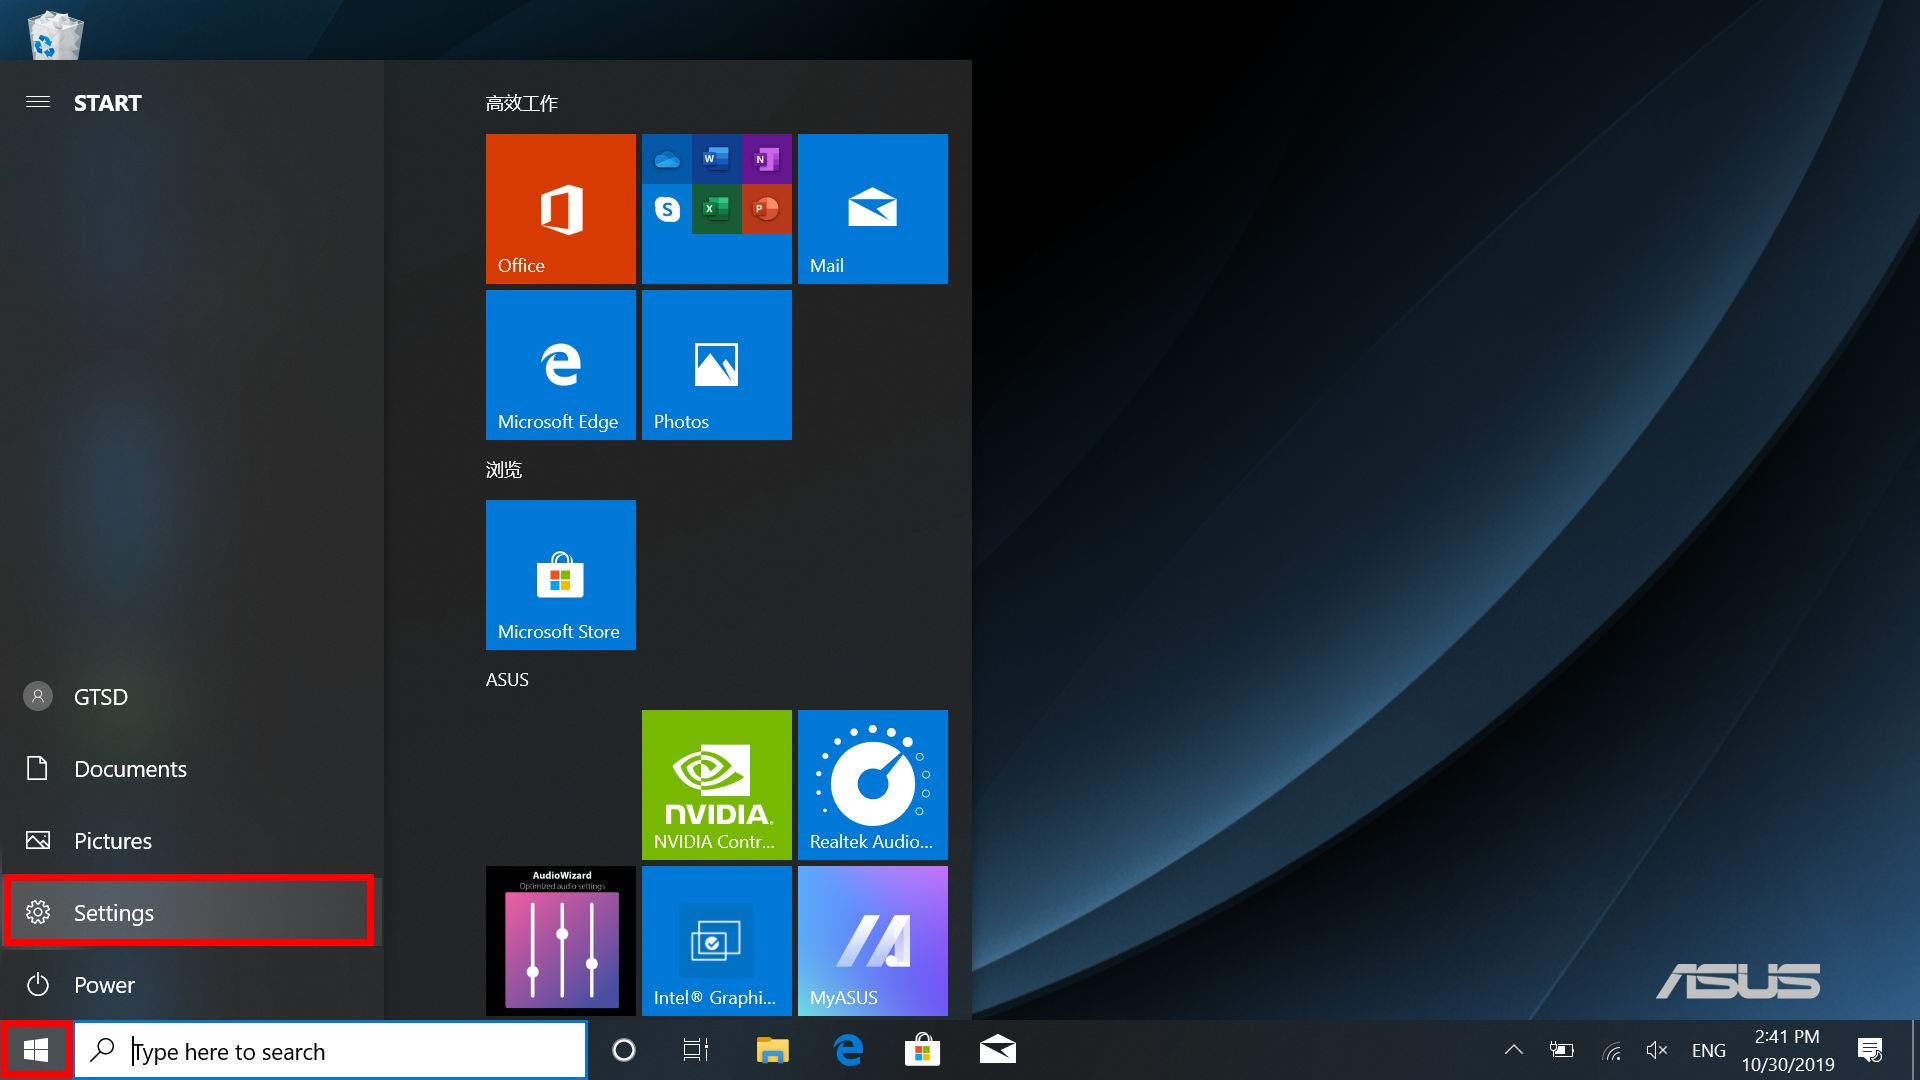Launch Edge from the taskbar
The width and height of the screenshot is (1920, 1080).
848,1050
